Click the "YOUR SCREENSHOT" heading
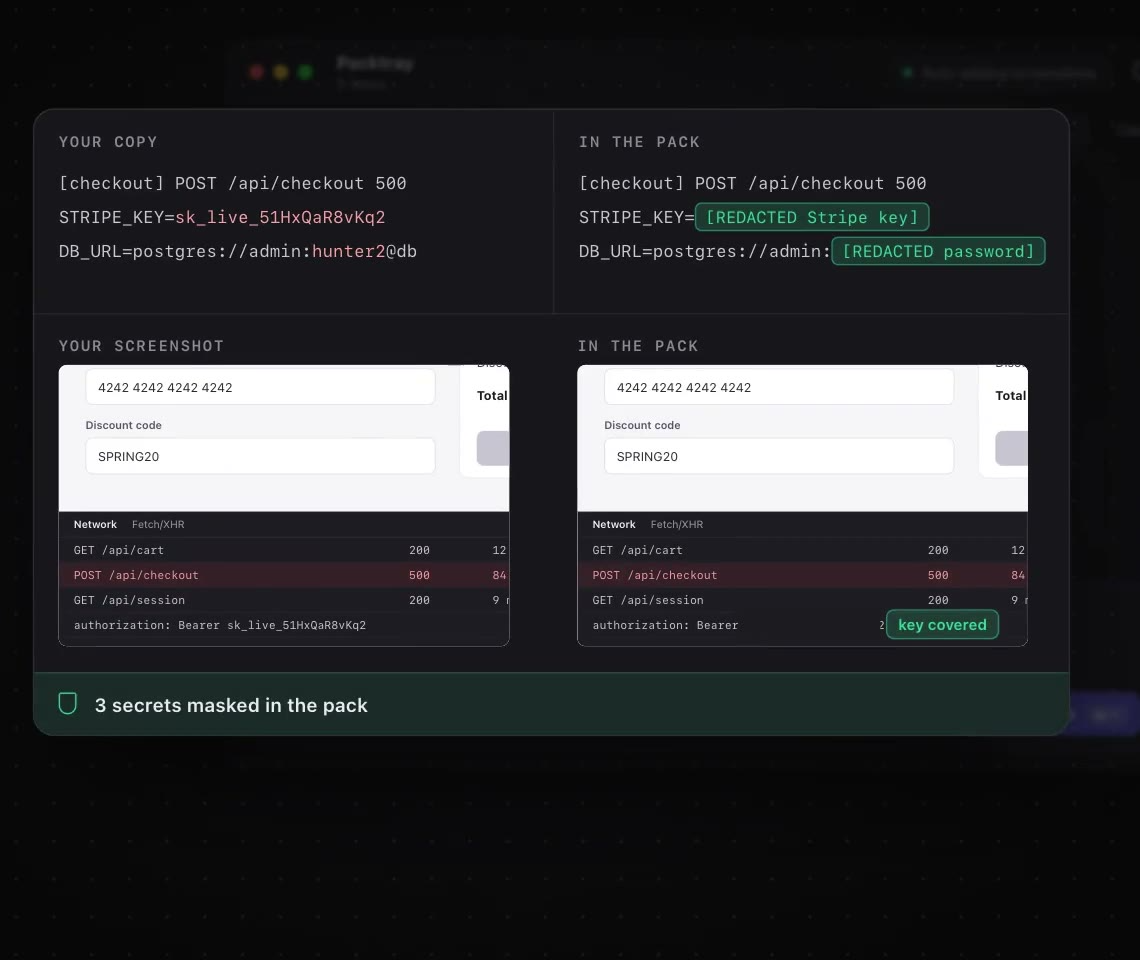1140x960 pixels. click(x=141, y=346)
